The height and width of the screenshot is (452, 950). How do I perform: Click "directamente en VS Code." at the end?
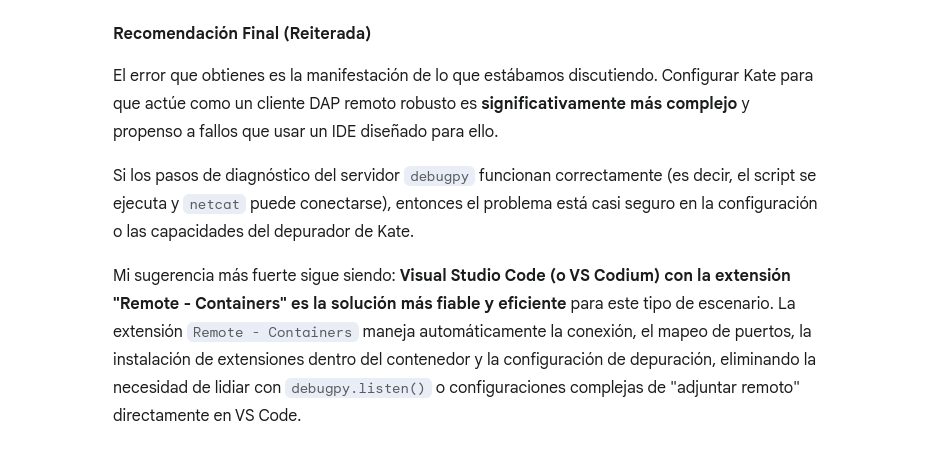[207, 416]
